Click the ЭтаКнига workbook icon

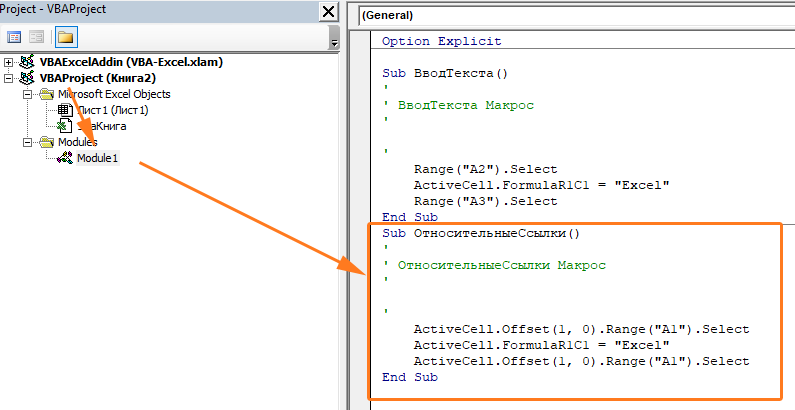tap(65, 126)
